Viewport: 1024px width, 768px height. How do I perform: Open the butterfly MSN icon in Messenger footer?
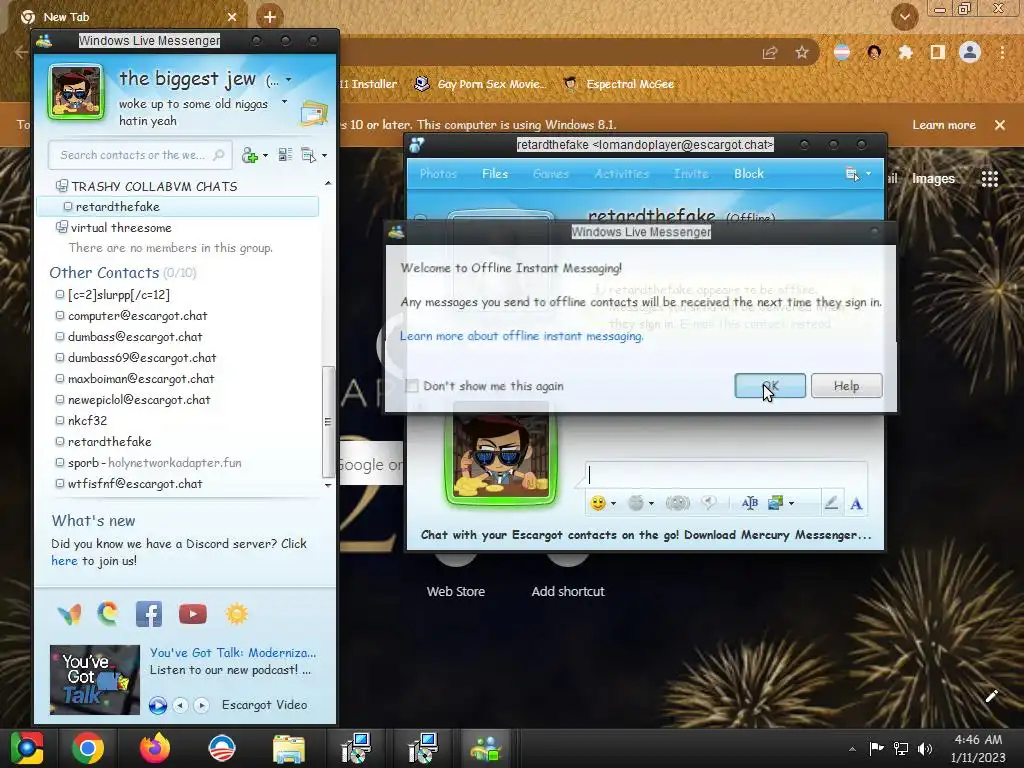pyautogui.click(x=69, y=614)
